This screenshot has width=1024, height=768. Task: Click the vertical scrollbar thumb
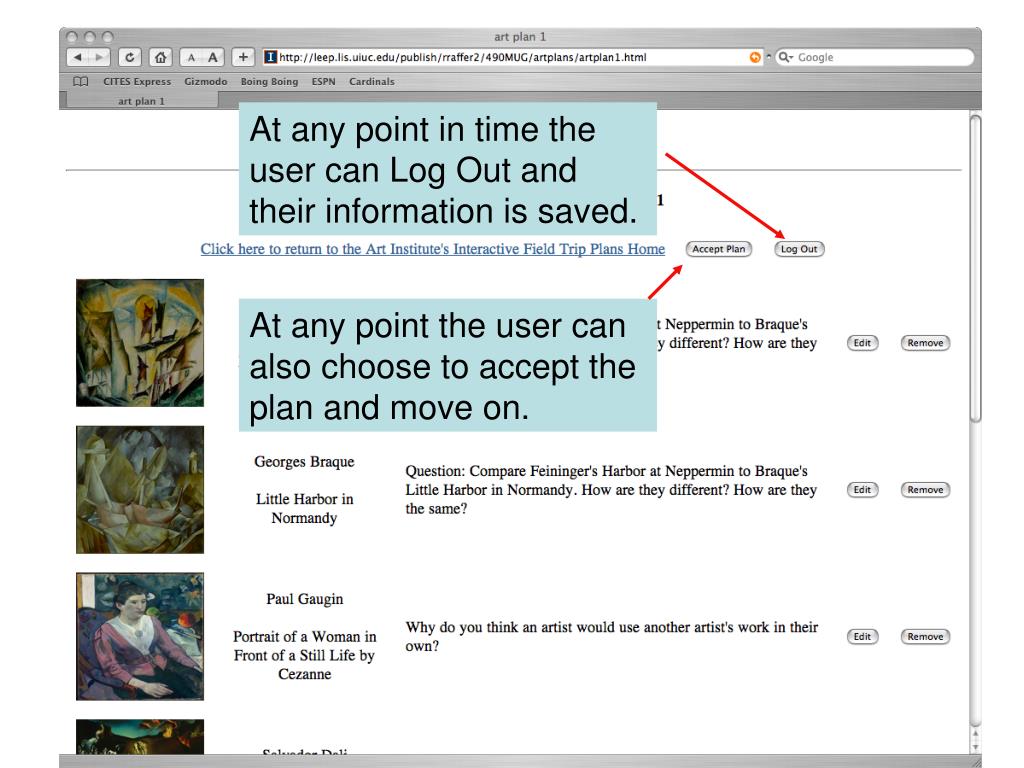[975, 269]
